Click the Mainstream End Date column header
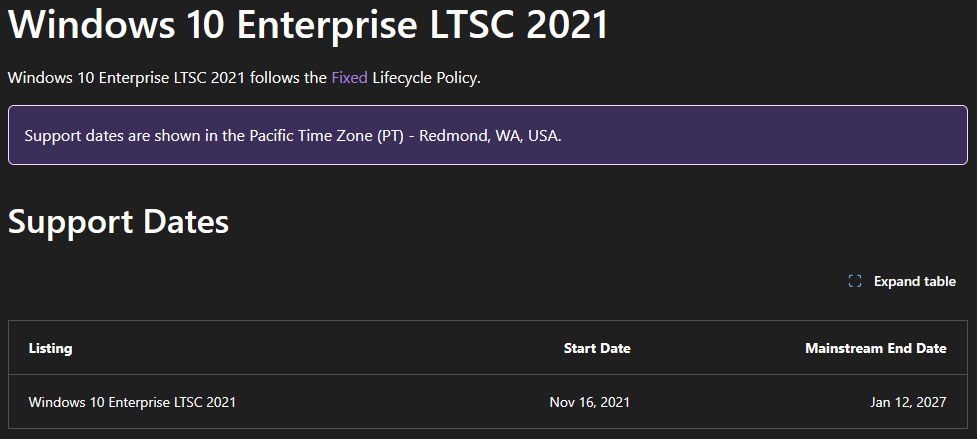Image resolution: width=977 pixels, height=439 pixels. tap(875, 349)
